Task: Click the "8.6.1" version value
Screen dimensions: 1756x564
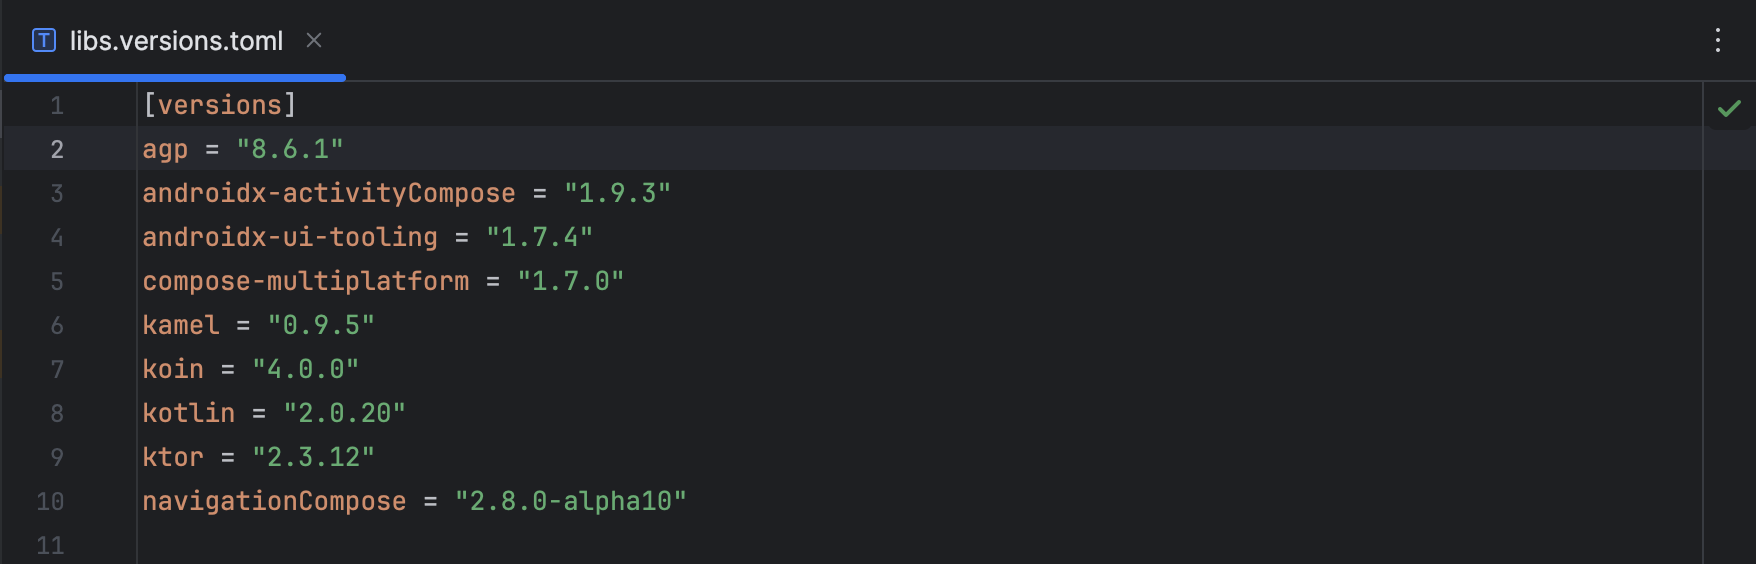Action: [x=290, y=150]
